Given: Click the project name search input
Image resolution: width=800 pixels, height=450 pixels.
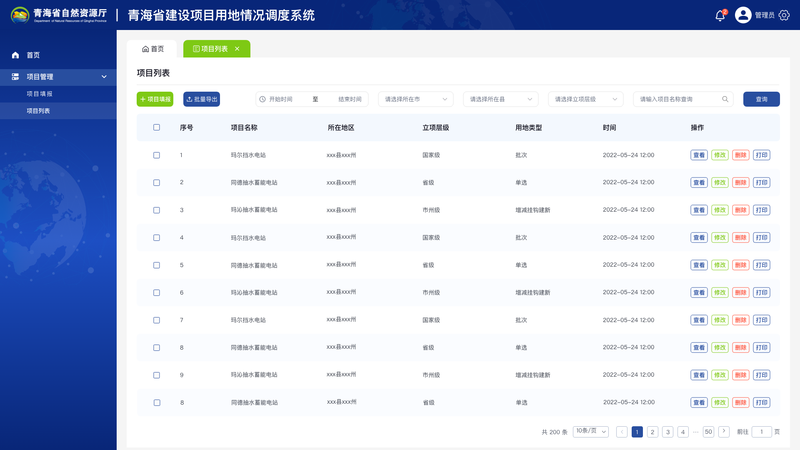Looking at the screenshot, I should (683, 99).
